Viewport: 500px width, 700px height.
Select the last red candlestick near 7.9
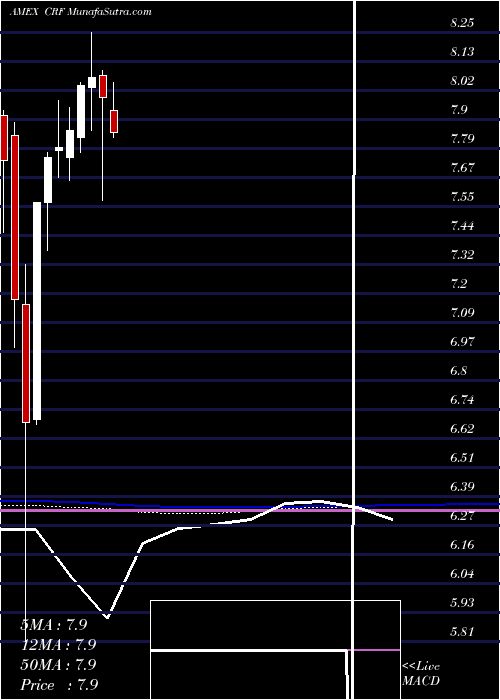click(114, 121)
